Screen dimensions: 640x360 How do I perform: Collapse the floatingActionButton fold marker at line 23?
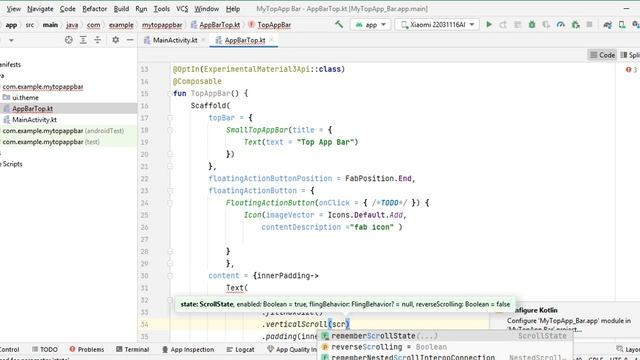tap(170, 191)
